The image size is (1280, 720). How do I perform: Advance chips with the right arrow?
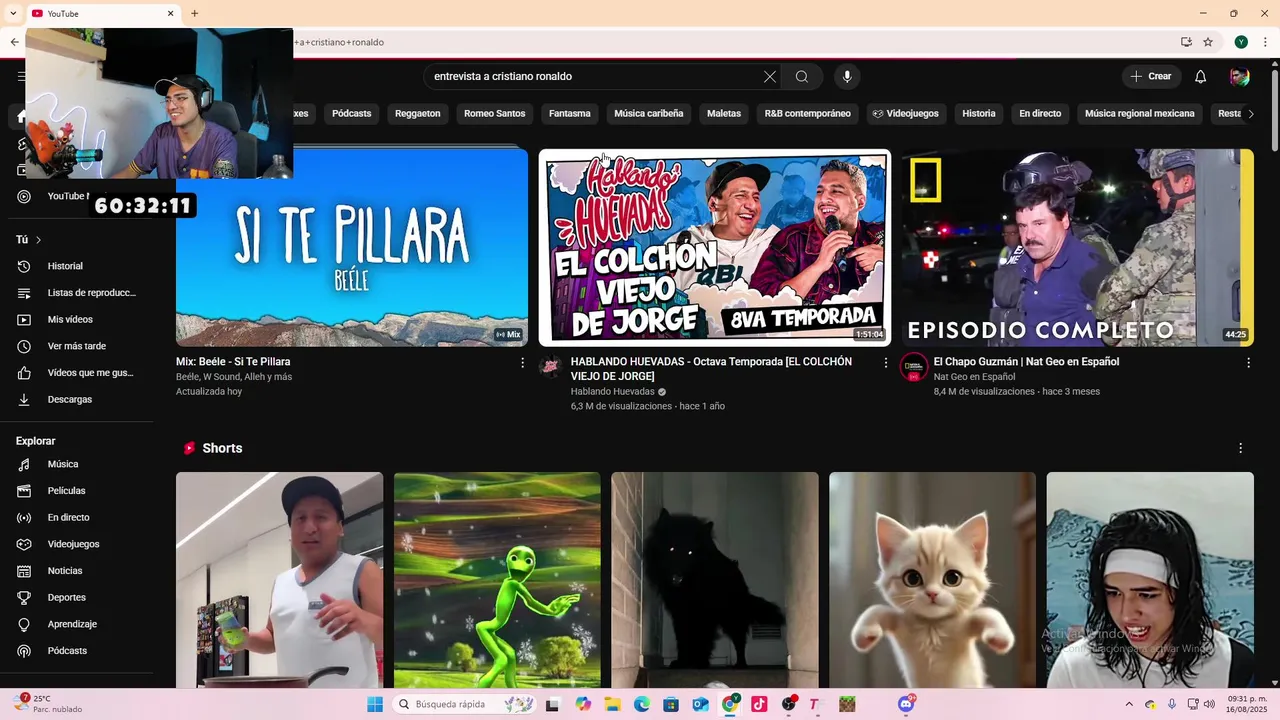point(1250,114)
